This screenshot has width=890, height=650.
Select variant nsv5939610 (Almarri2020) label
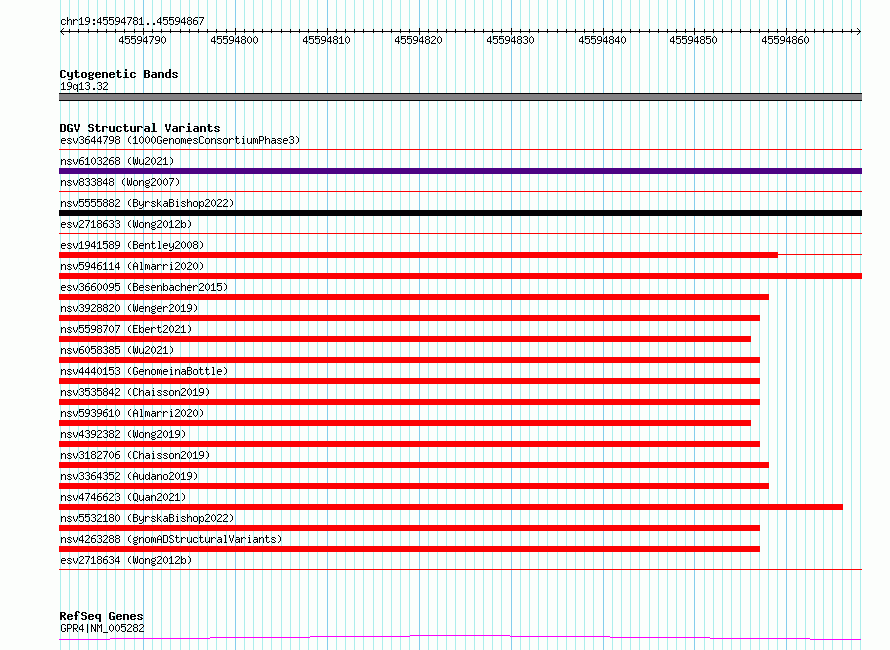(132, 413)
